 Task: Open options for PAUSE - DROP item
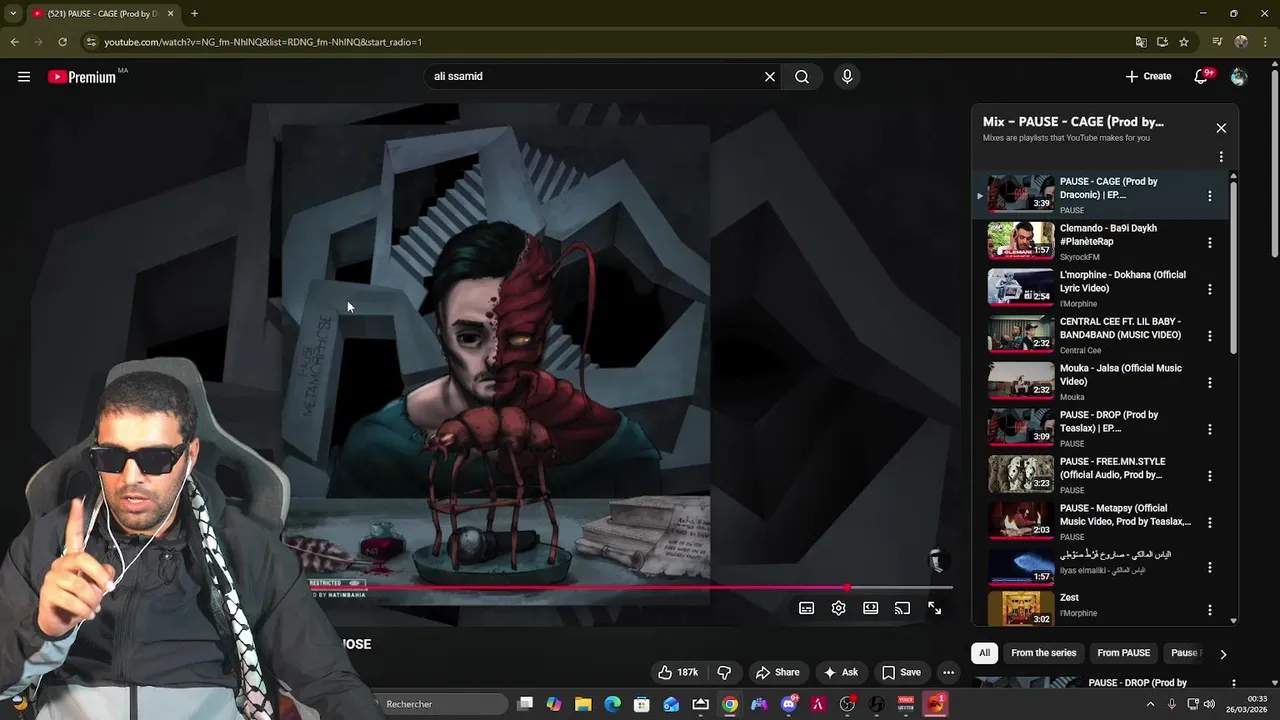pos(1210,429)
